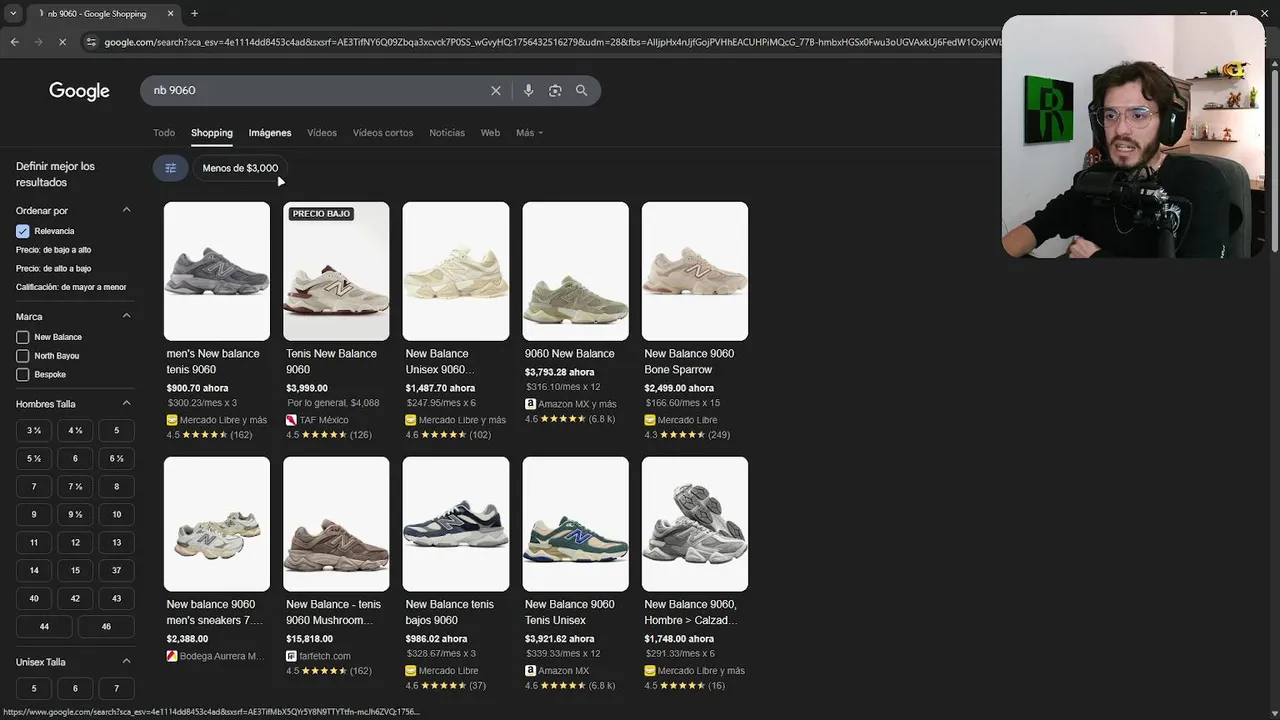Viewport: 1280px width, 720px height.
Task: Open men's New balance tenis 9060 listing
Action: pyautogui.click(x=213, y=361)
